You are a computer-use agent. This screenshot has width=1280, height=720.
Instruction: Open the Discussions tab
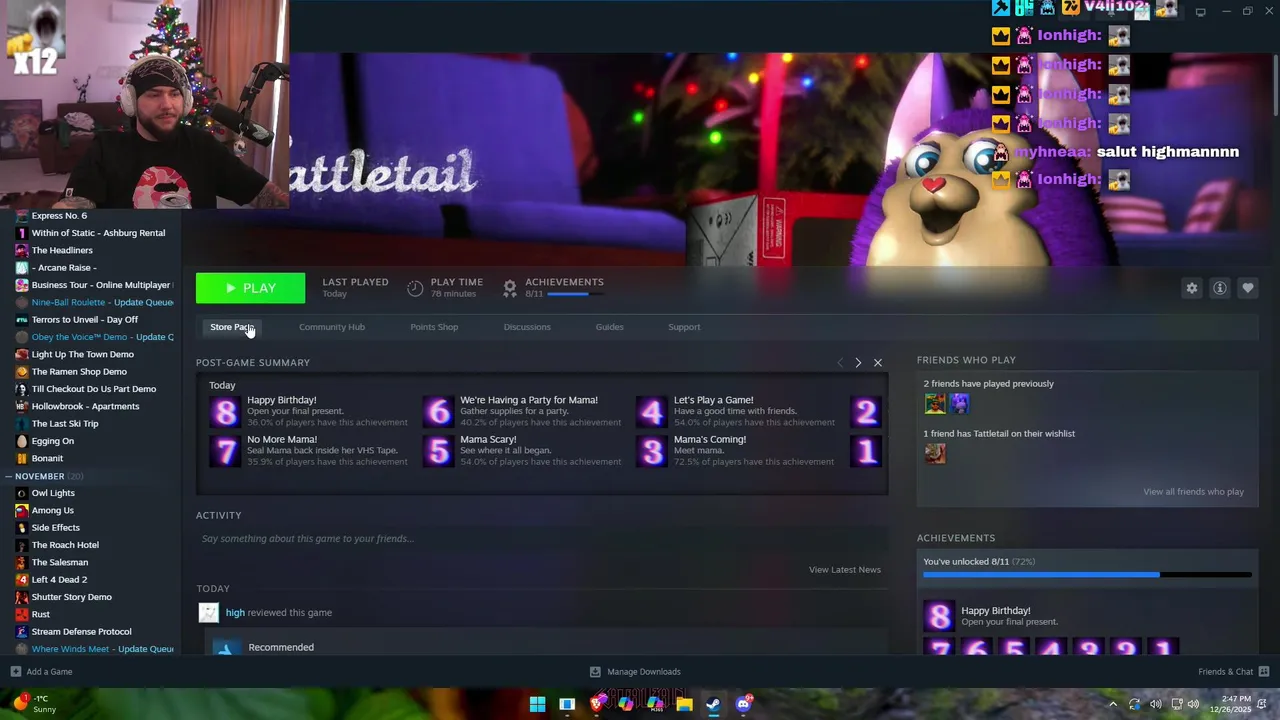(x=527, y=327)
